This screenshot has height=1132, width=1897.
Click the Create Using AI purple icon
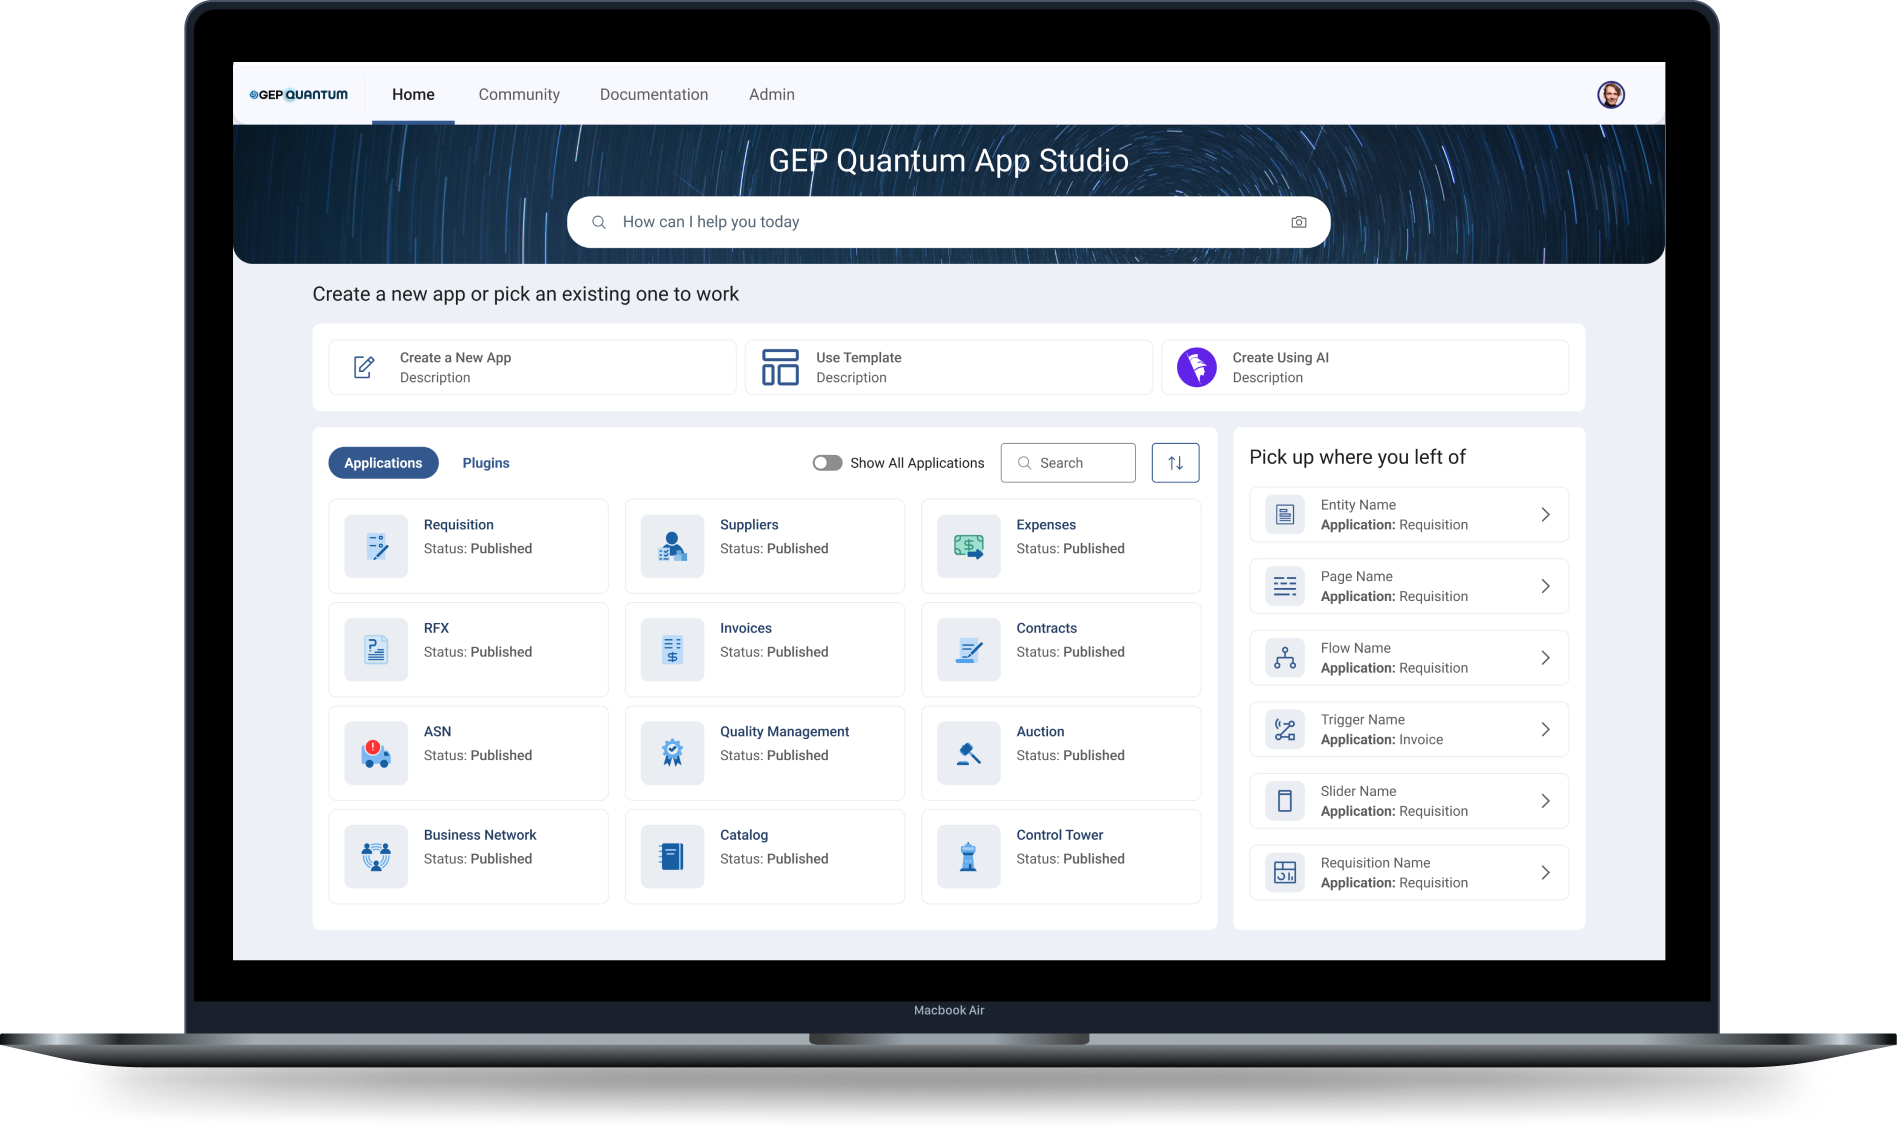click(x=1196, y=367)
